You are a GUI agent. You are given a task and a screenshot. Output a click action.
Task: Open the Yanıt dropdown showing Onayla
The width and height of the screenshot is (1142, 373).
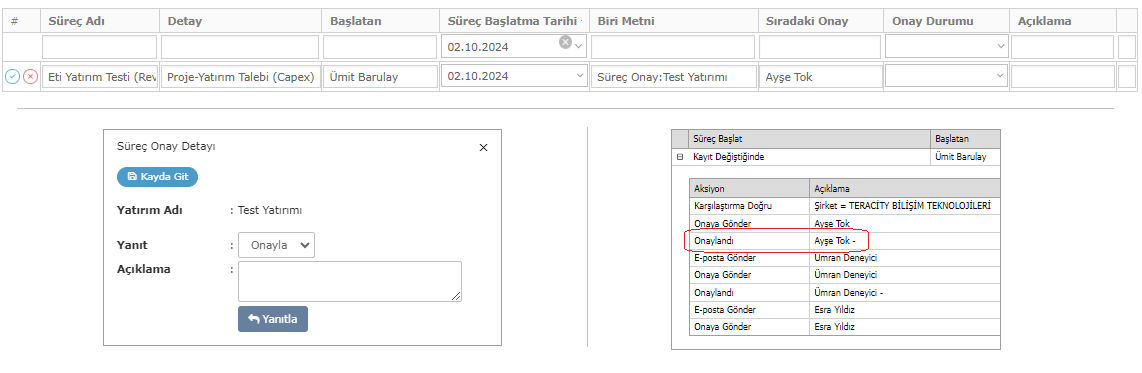277,245
